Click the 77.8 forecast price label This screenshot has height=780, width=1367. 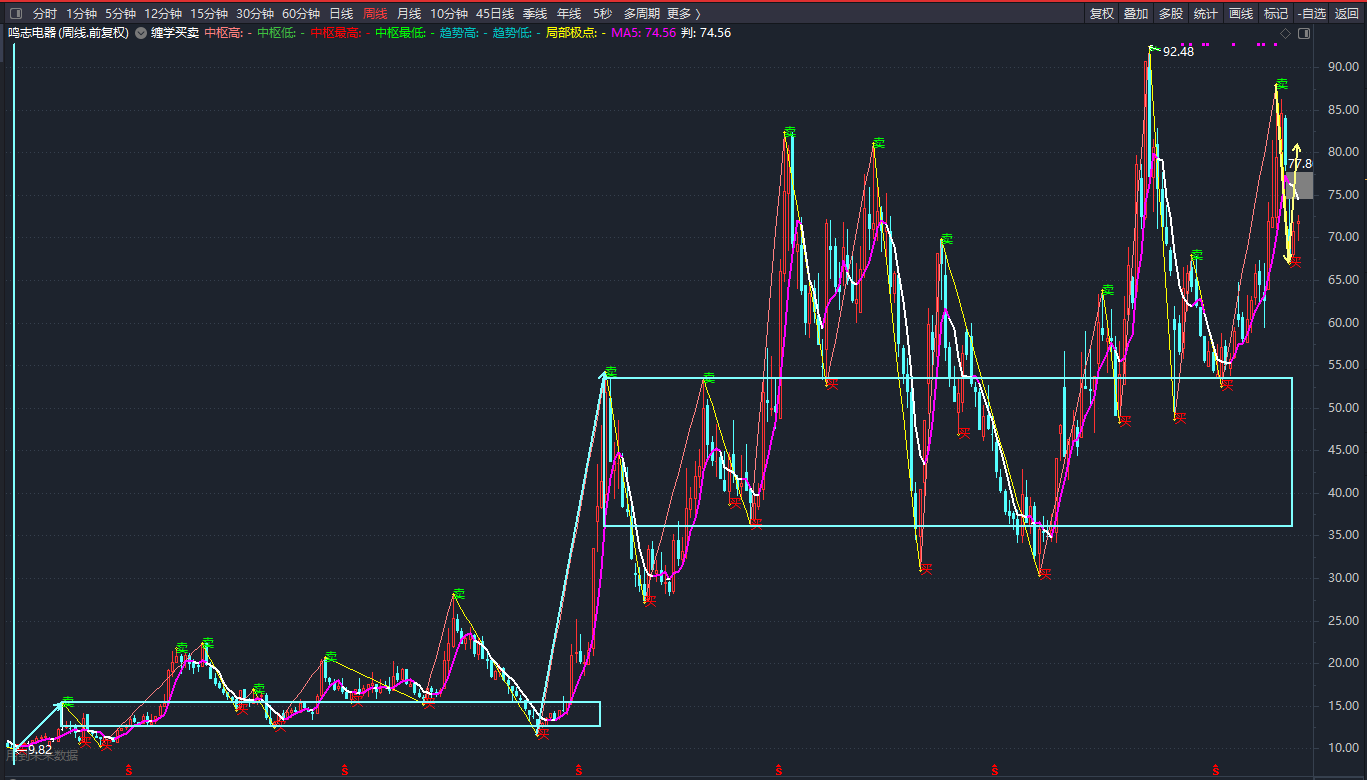1300,164
